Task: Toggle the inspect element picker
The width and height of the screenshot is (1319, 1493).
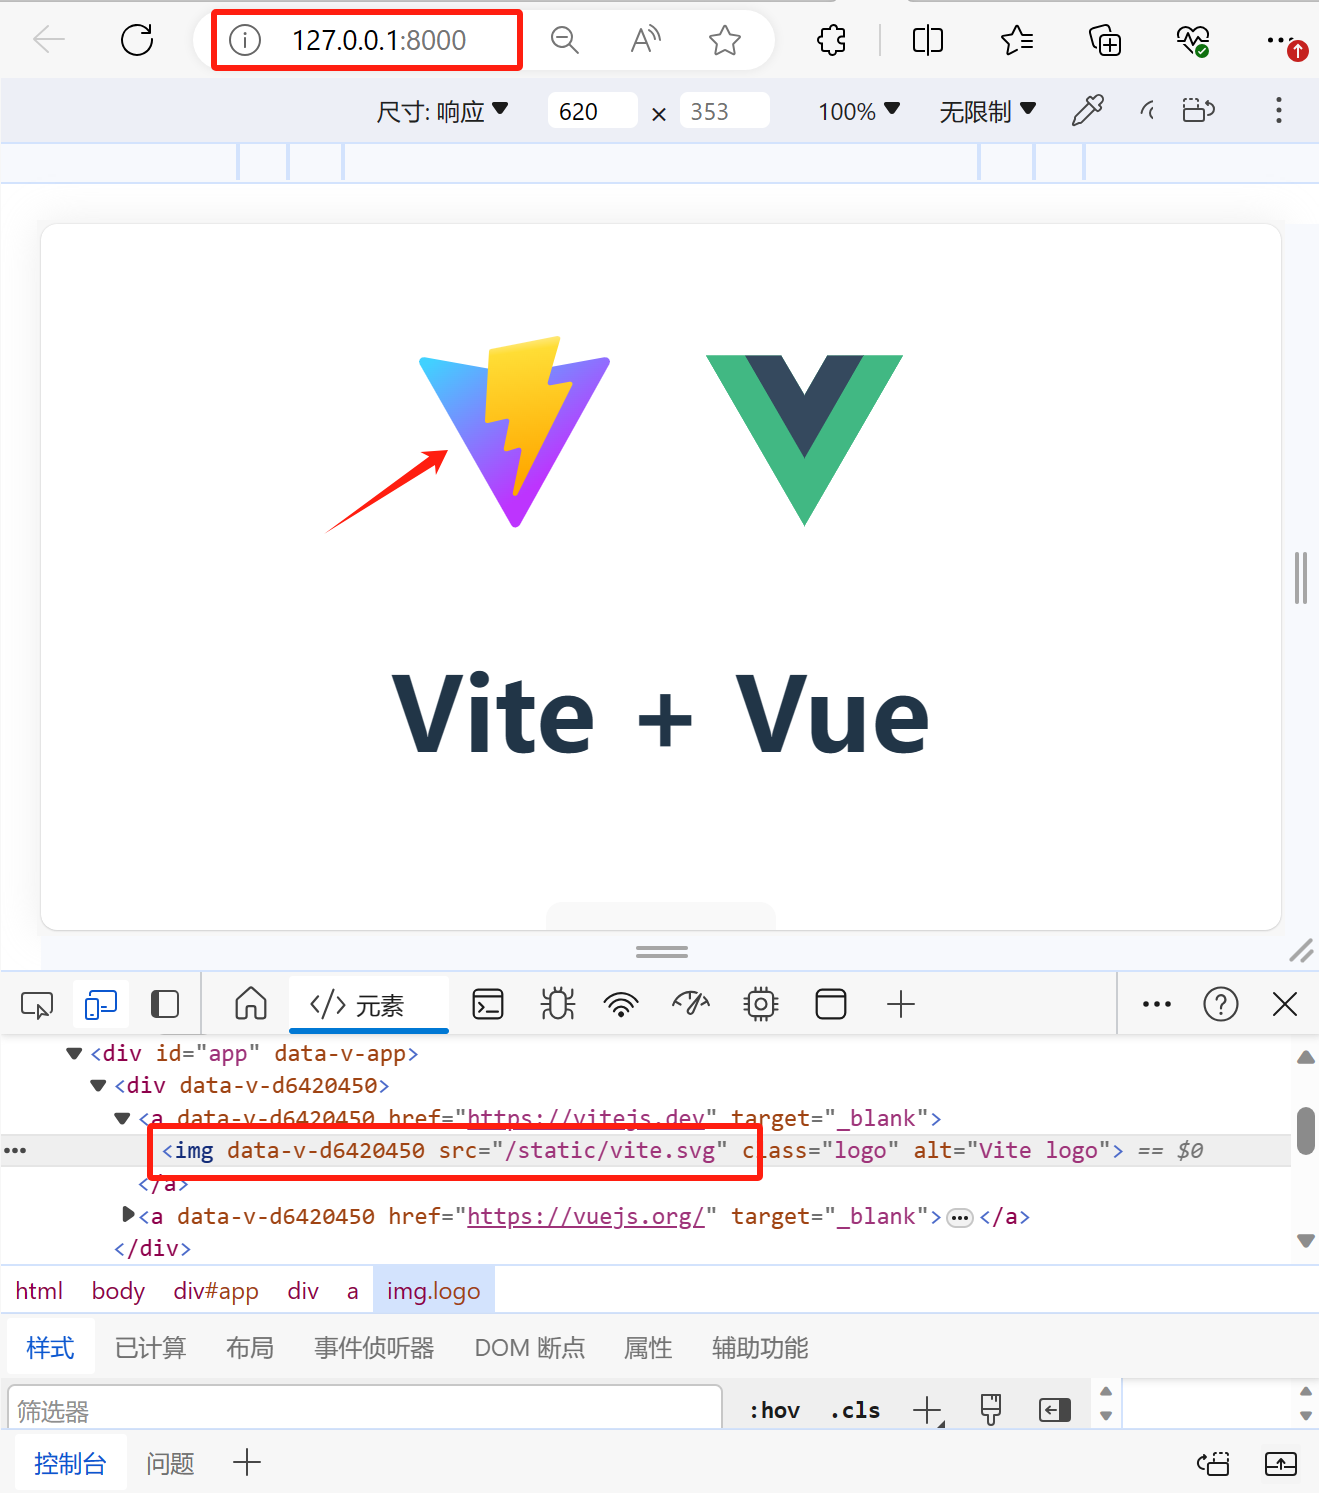Action: (x=37, y=1004)
